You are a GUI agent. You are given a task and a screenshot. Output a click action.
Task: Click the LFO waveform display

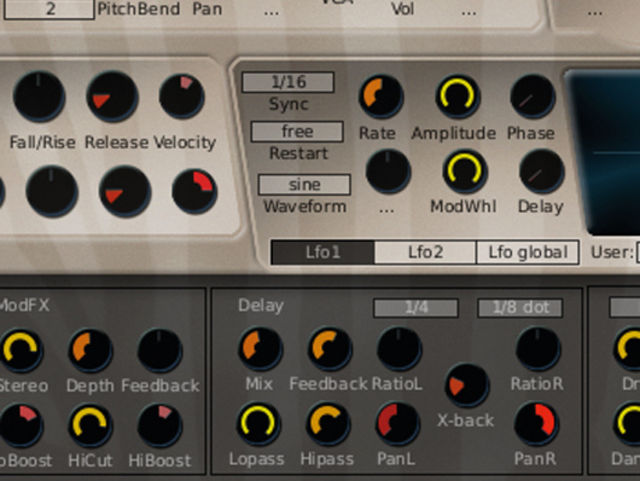click(x=604, y=152)
